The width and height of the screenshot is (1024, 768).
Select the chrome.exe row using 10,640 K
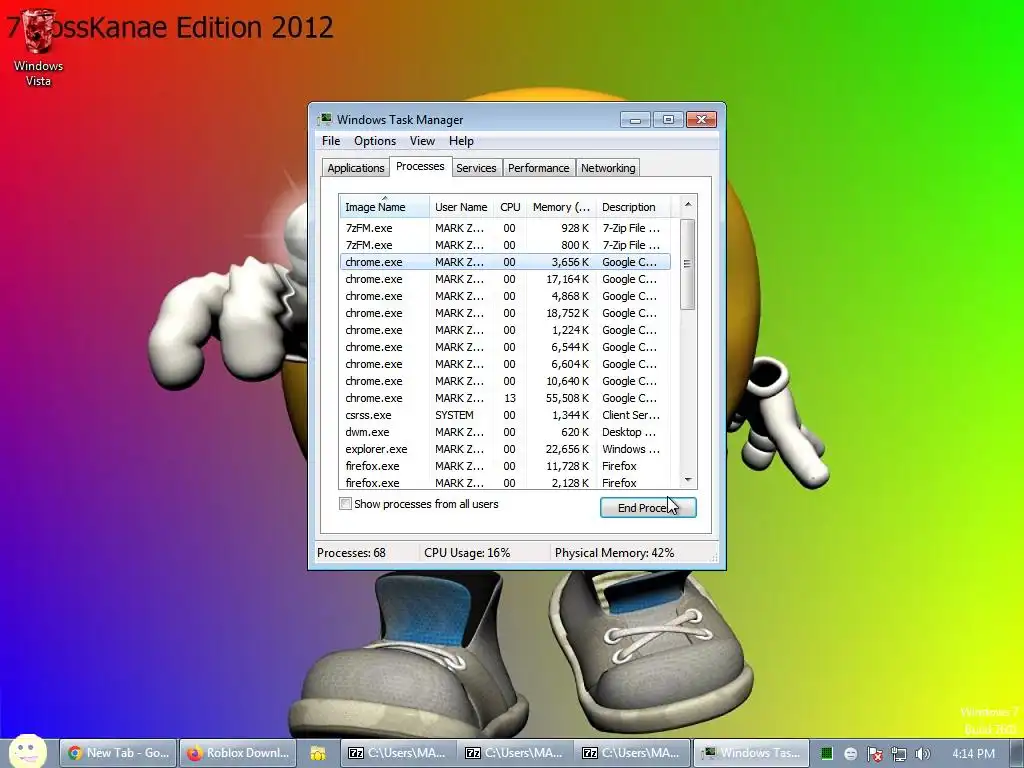(x=505, y=381)
